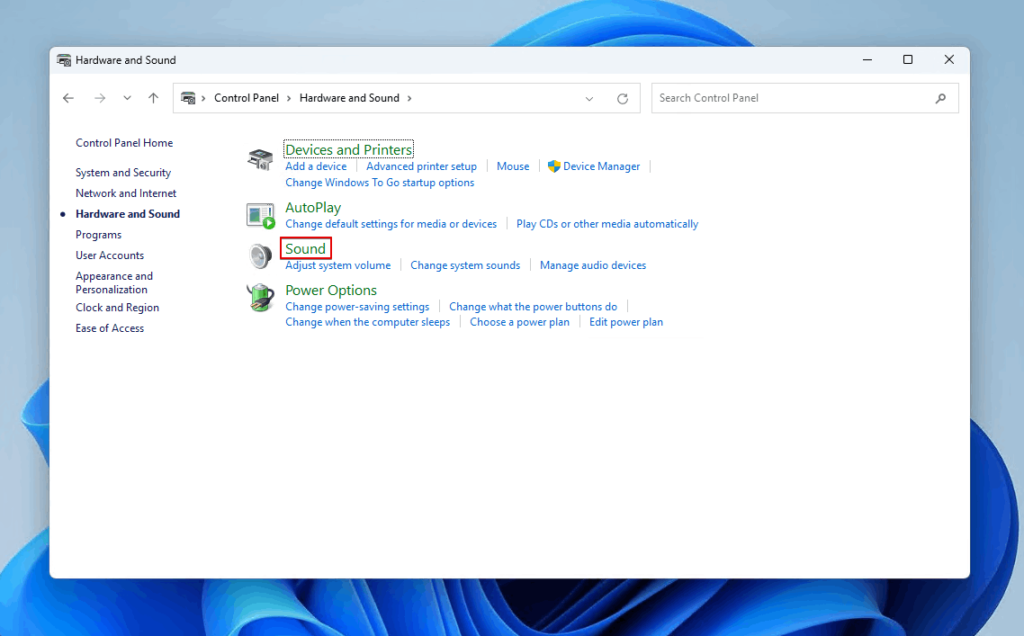This screenshot has width=1024, height=636.
Task: Open the recent locations dropdown chevron
Action: pos(126,97)
